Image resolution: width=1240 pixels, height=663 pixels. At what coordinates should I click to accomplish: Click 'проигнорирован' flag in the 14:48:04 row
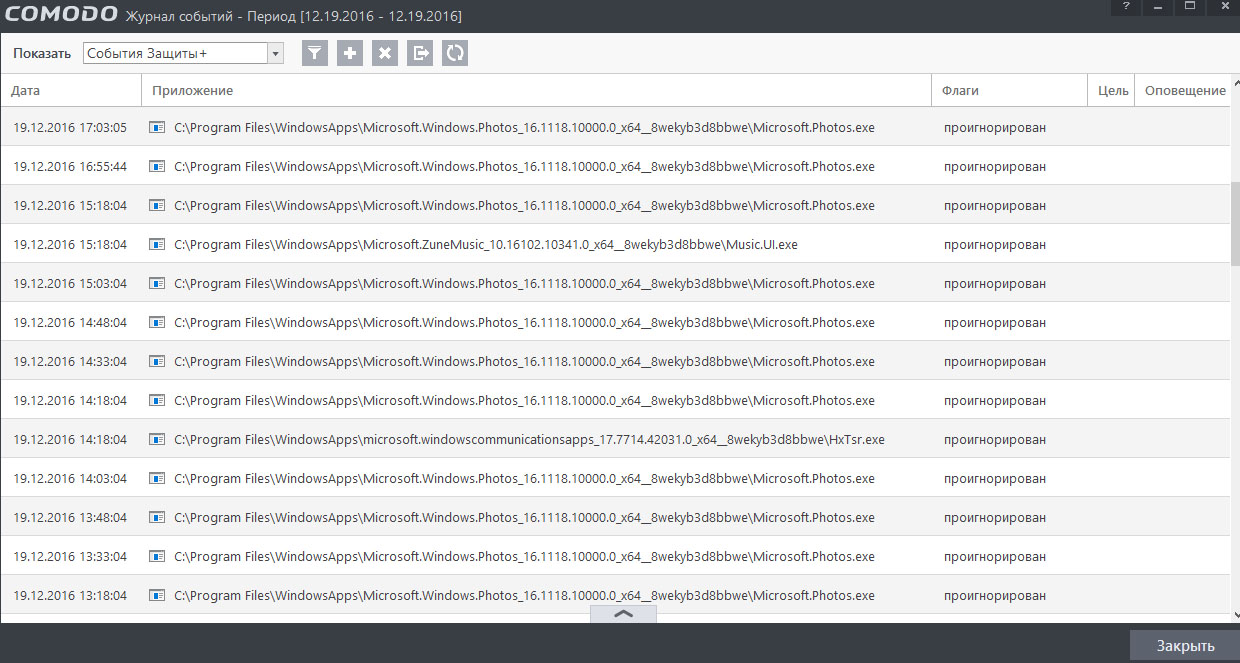tap(995, 322)
